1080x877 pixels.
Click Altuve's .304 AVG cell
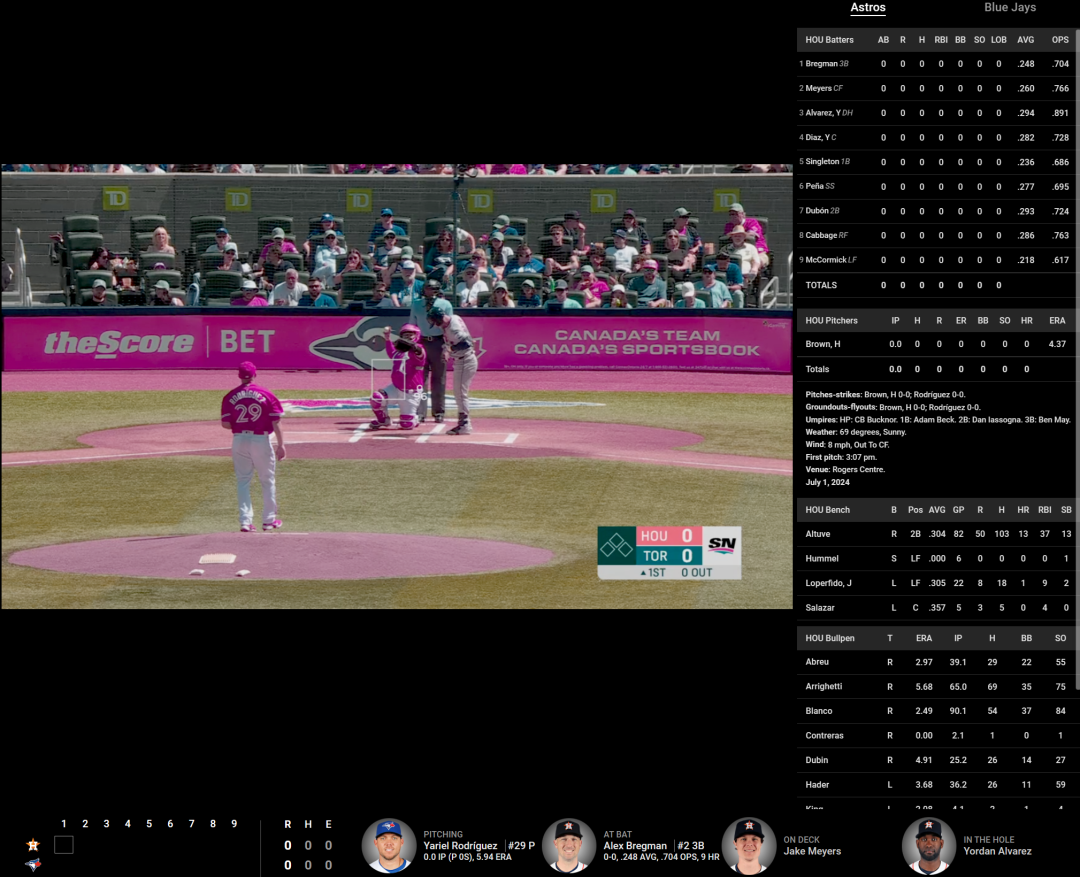click(x=936, y=534)
